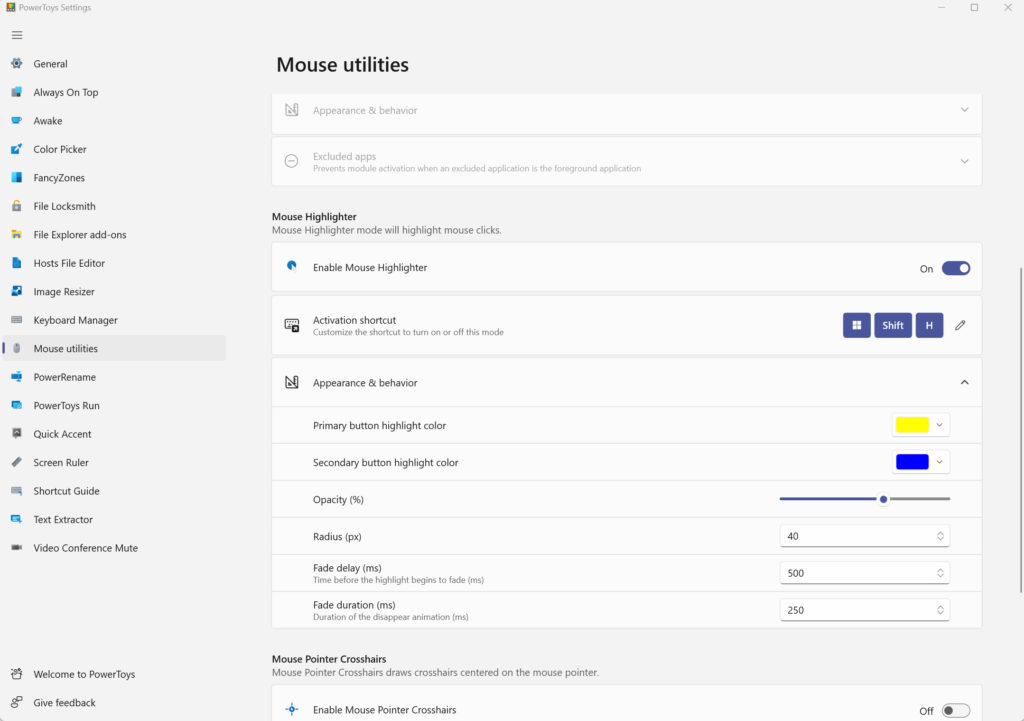Click the Color Picker icon in sidebar
Viewport: 1024px width, 721px height.
[16, 149]
